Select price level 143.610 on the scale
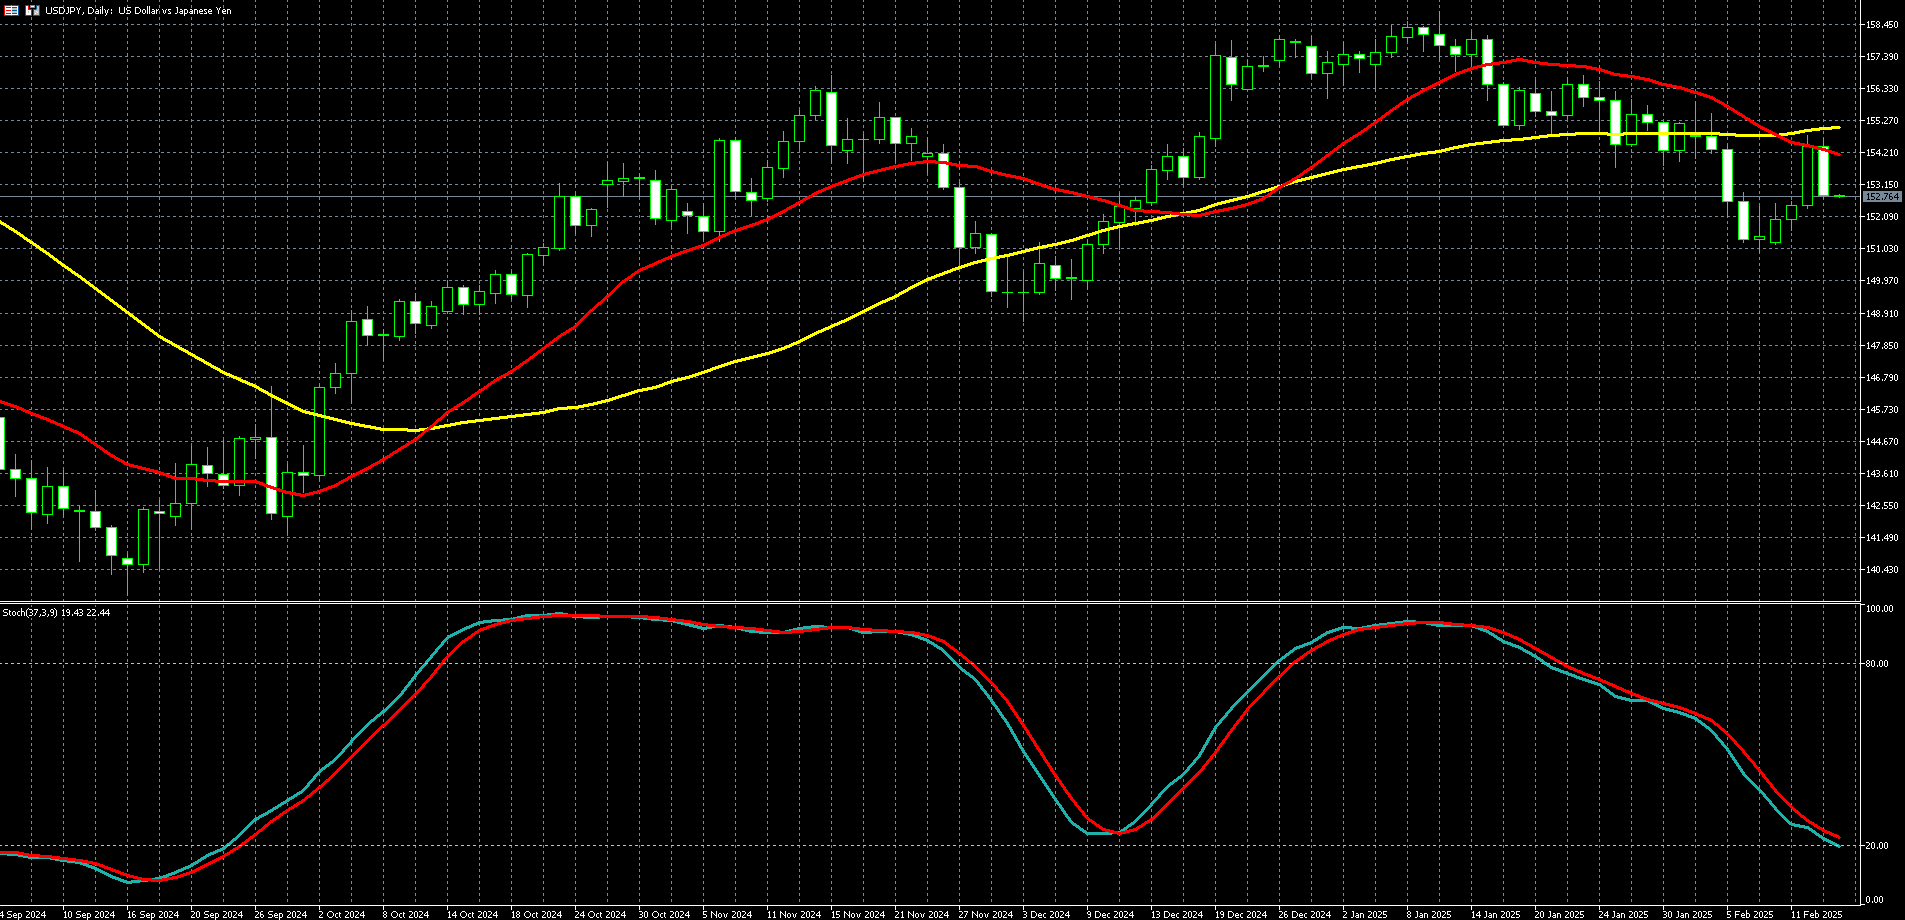This screenshot has width=1905, height=920. pos(1882,474)
